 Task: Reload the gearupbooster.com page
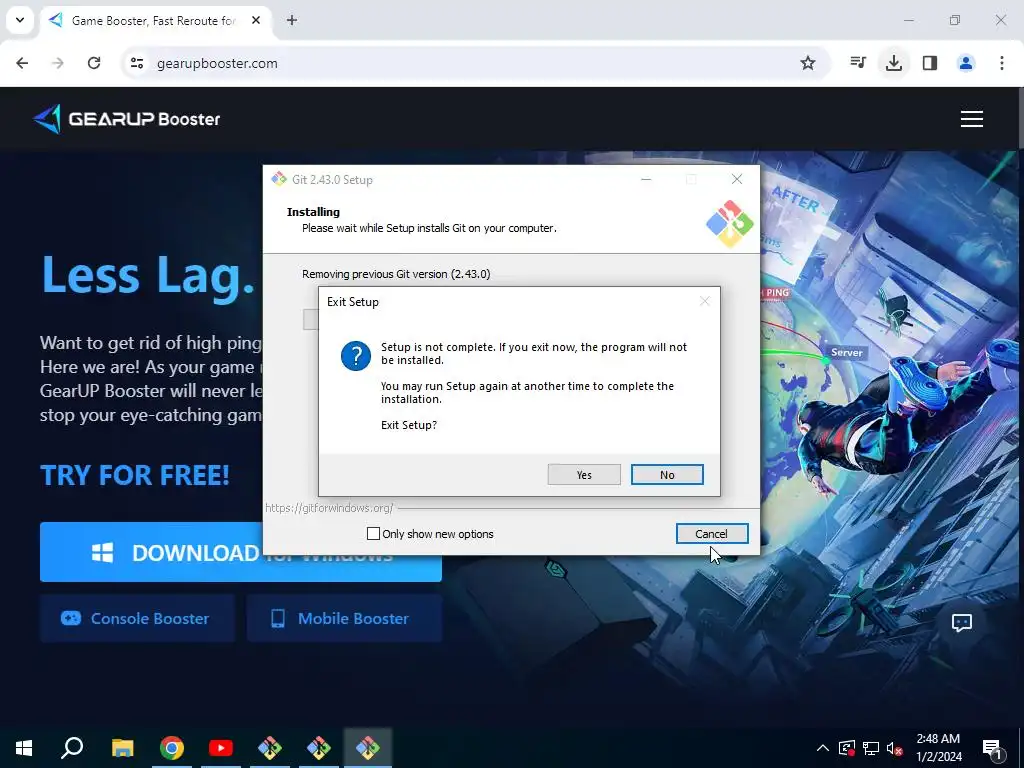coord(94,63)
